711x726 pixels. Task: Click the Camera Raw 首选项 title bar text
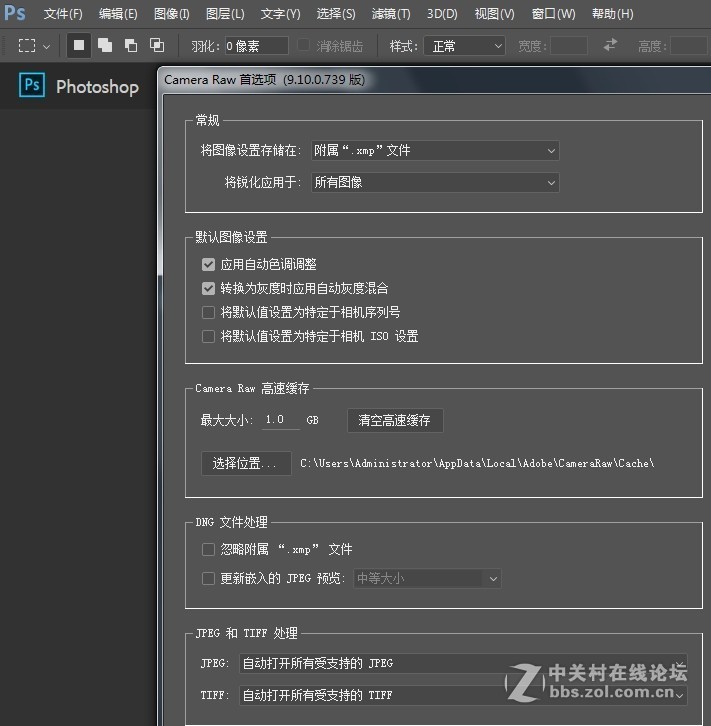pos(264,80)
